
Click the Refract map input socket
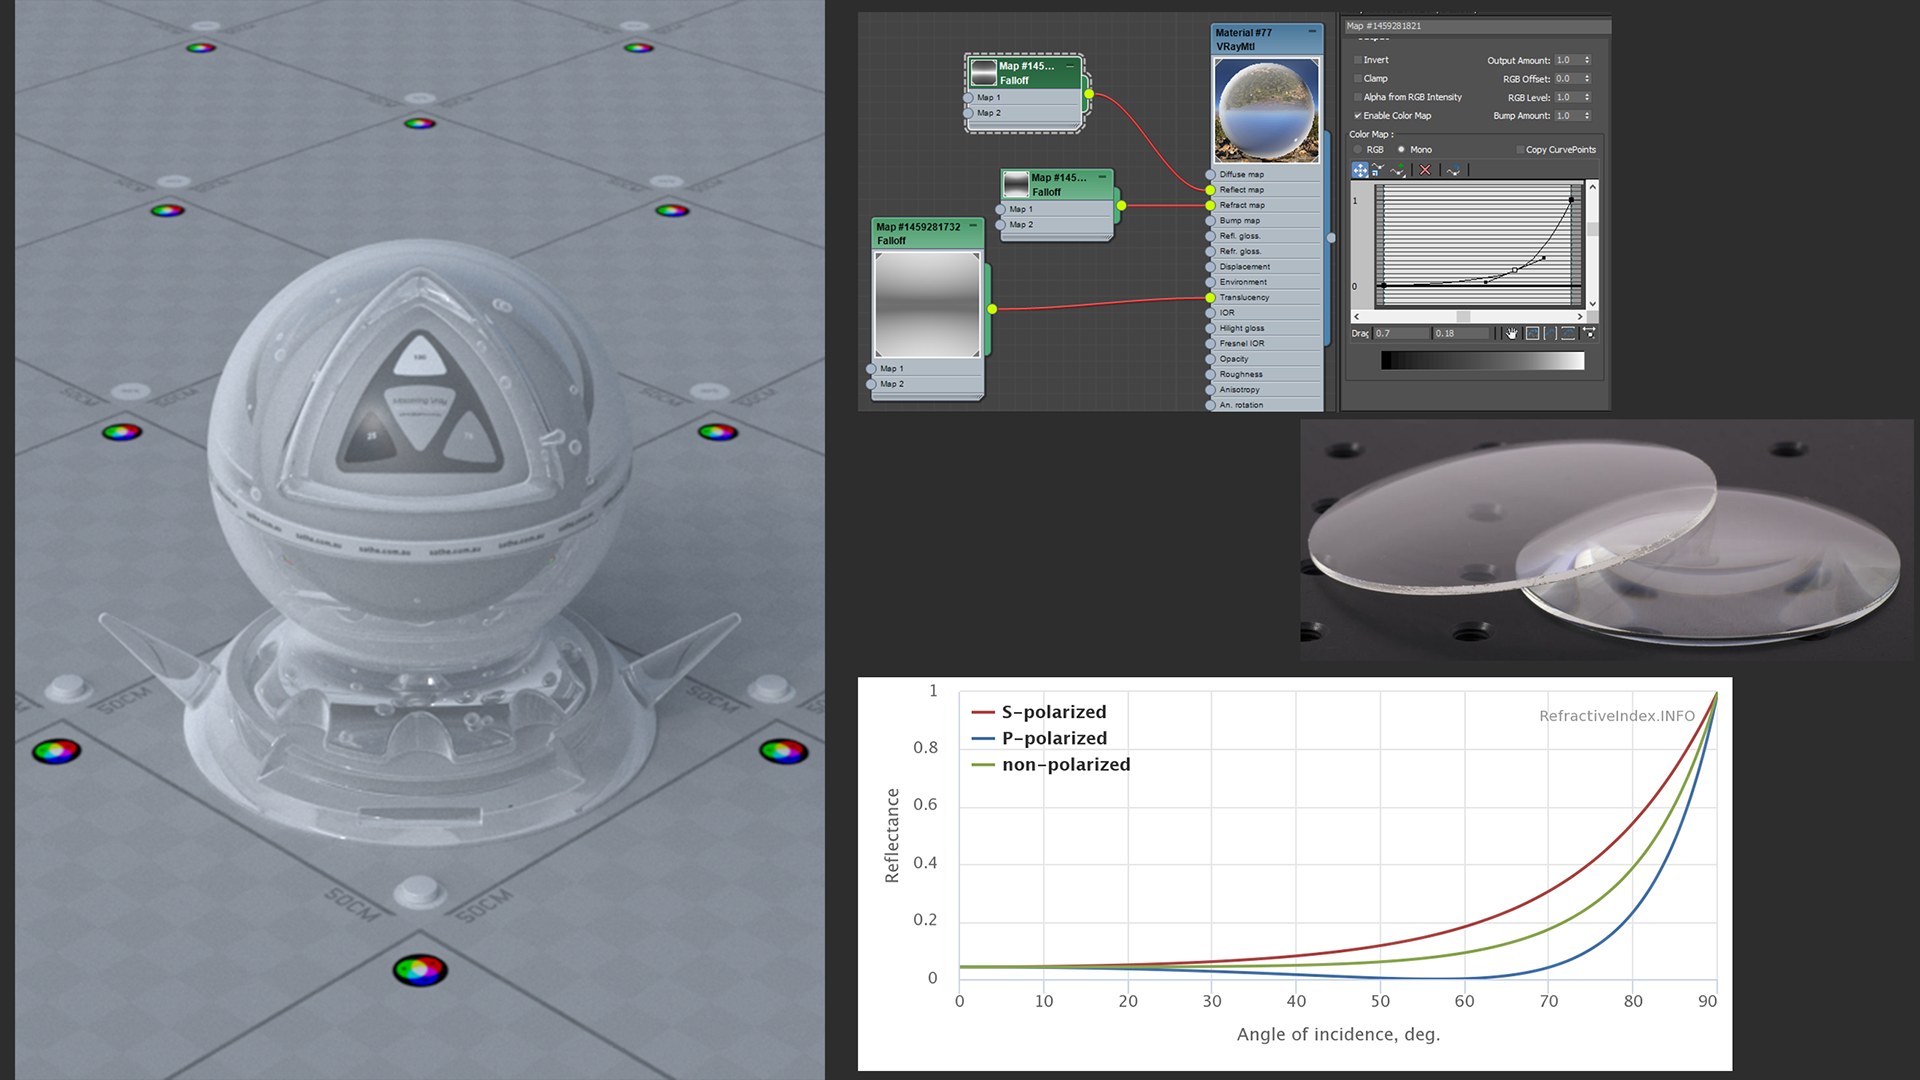coord(1210,205)
